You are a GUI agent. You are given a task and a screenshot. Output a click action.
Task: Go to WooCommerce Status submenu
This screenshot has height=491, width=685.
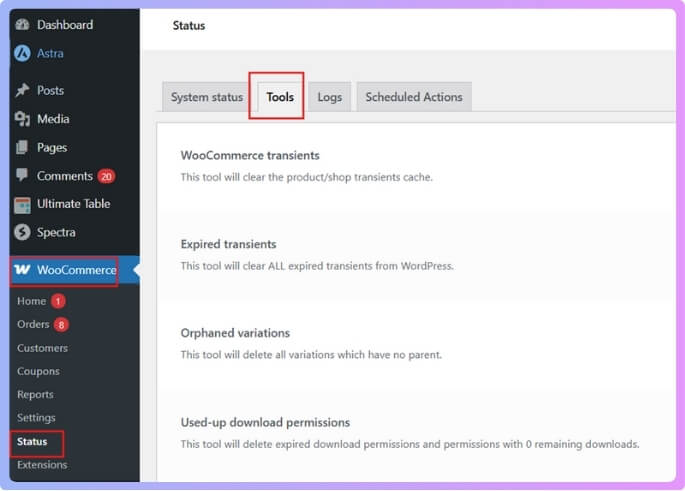tap(32, 442)
